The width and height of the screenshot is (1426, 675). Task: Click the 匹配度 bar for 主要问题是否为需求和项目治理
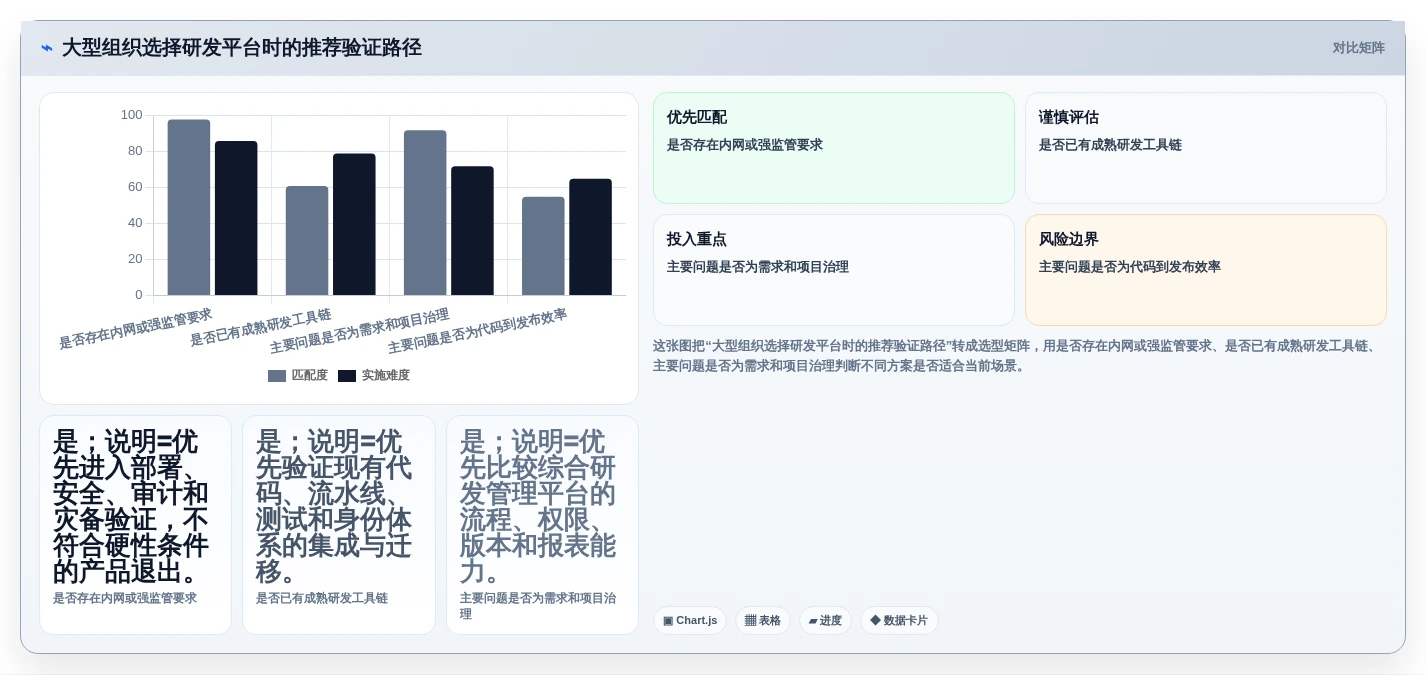(x=425, y=213)
